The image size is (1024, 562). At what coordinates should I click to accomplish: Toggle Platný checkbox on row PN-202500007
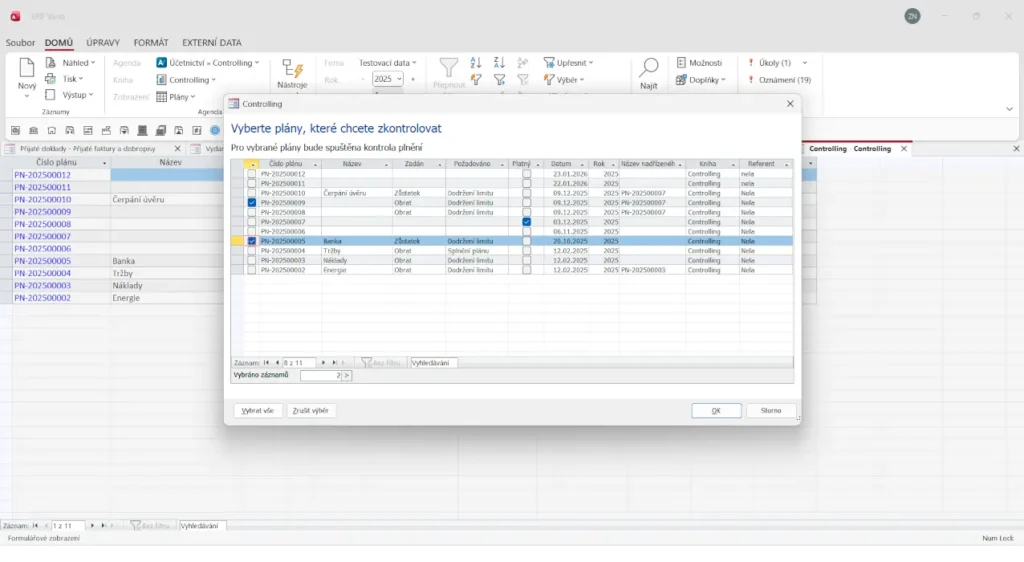[526, 222]
